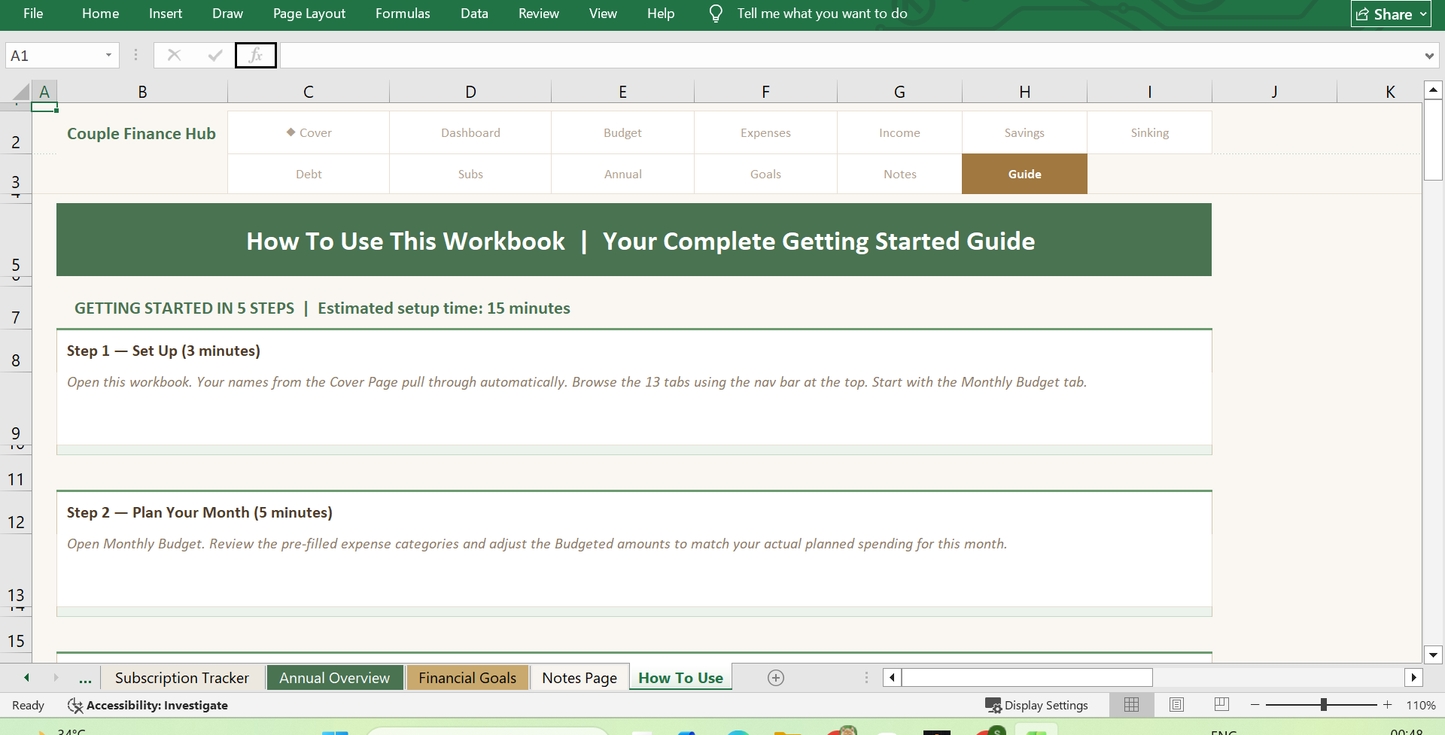Click the formula bar input field
1445x735 pixels.
coord(850,56)
